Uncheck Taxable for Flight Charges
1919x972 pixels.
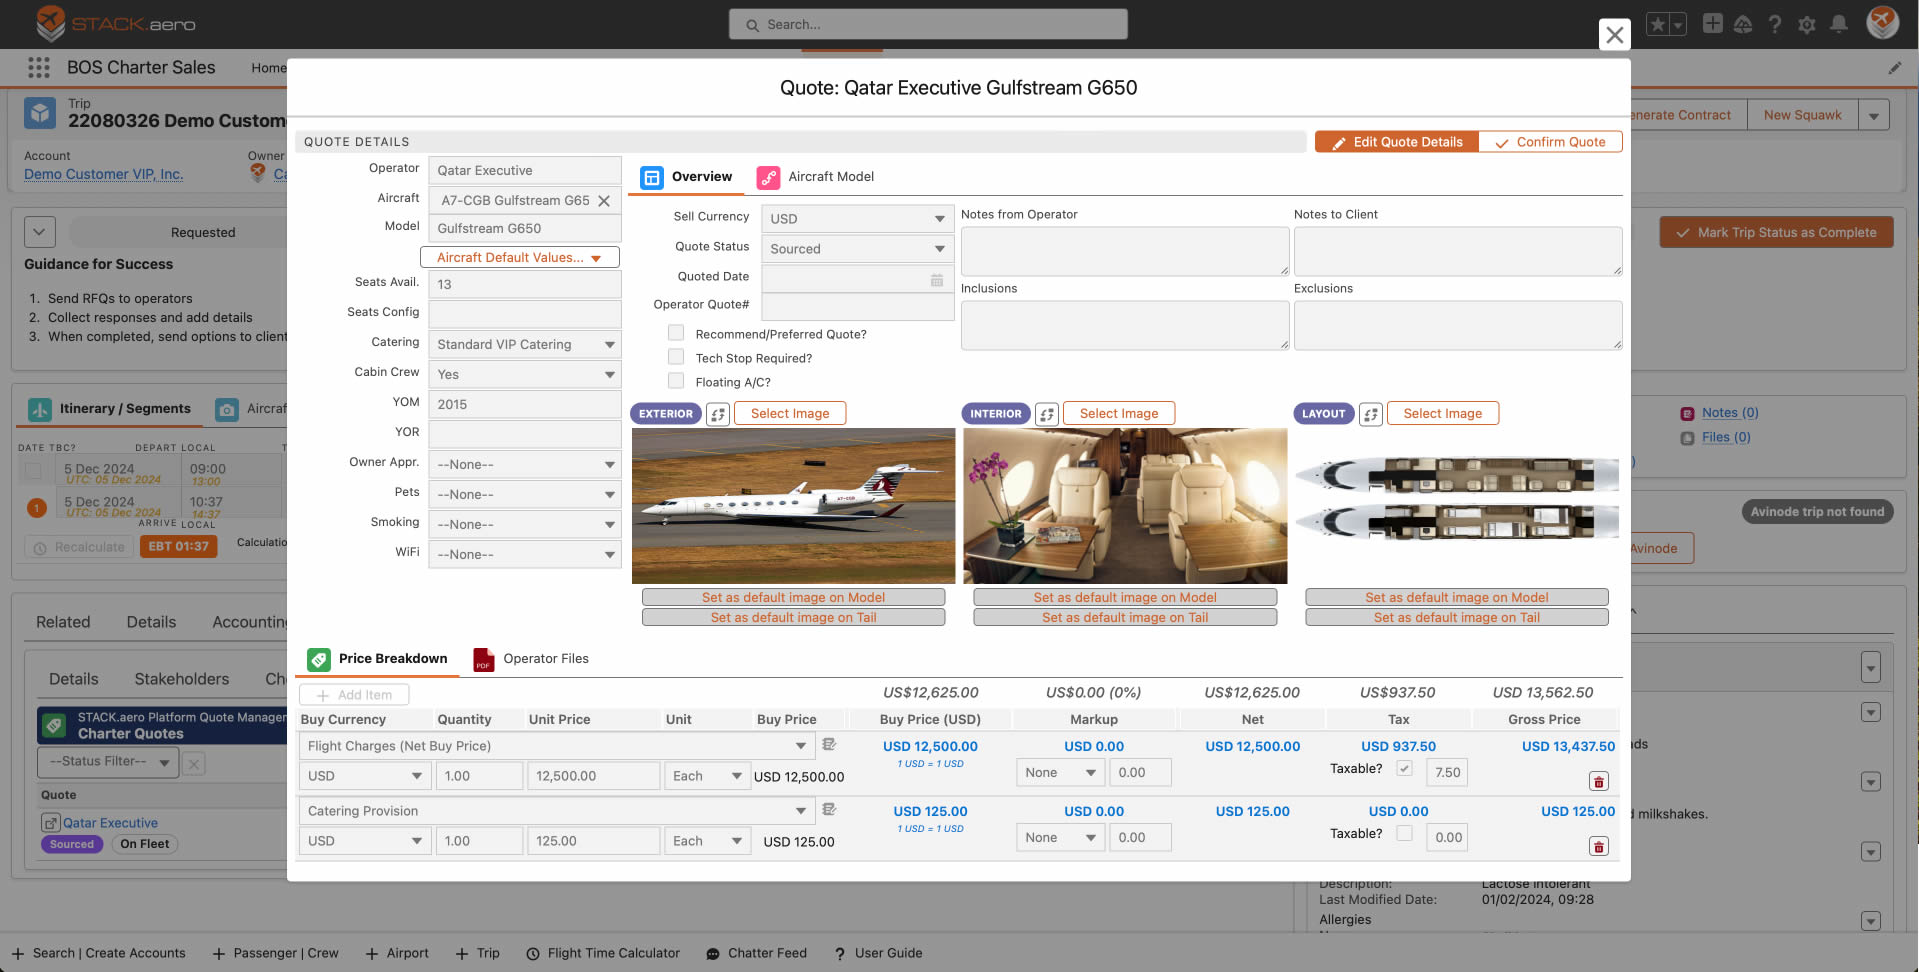click(1405, 768)
